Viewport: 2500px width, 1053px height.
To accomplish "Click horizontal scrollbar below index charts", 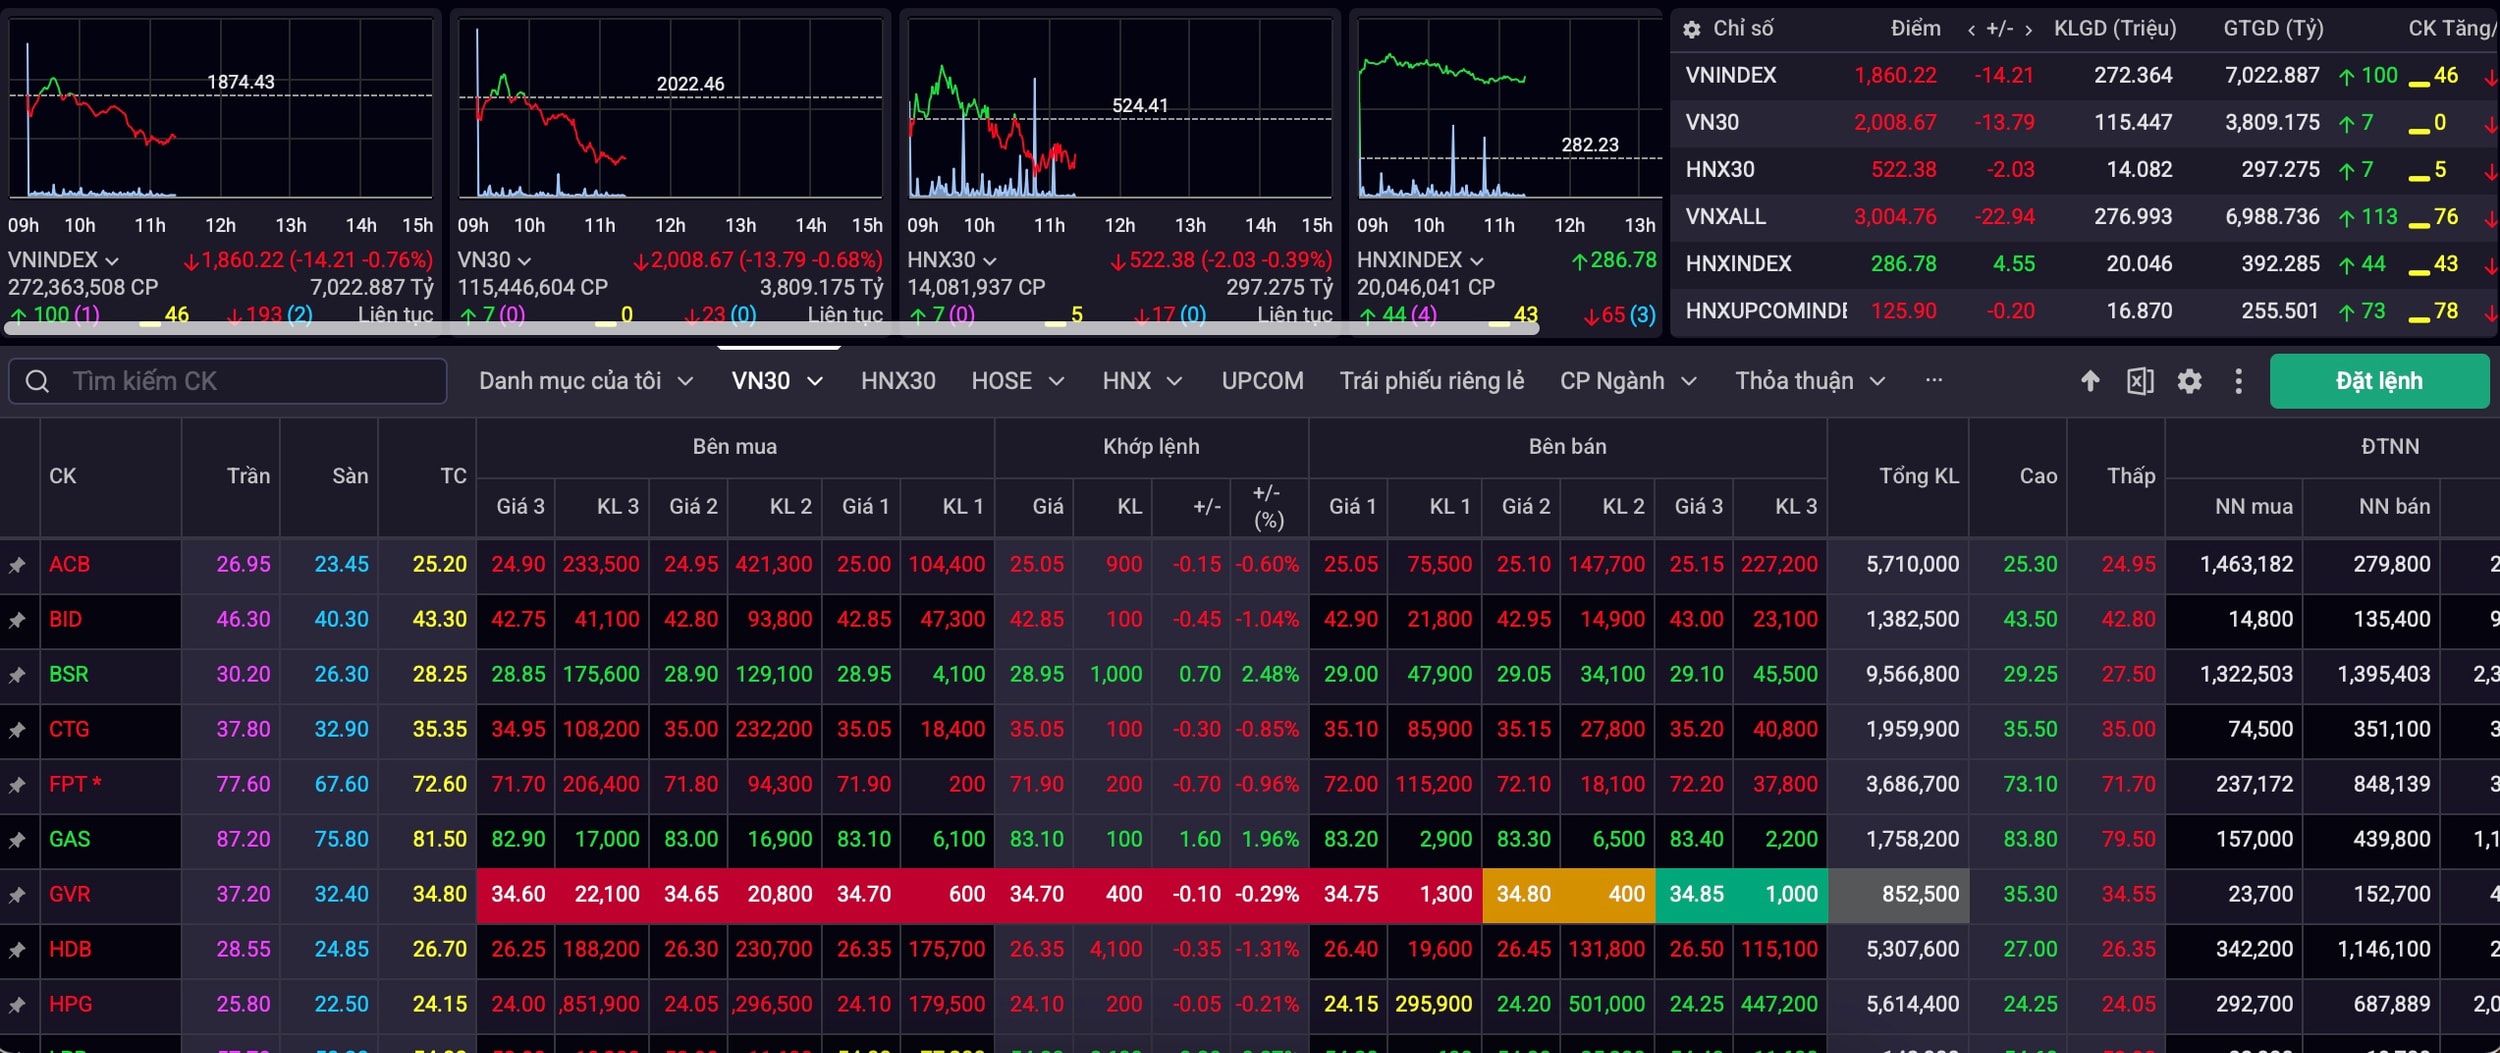I will tap(772, 327).
